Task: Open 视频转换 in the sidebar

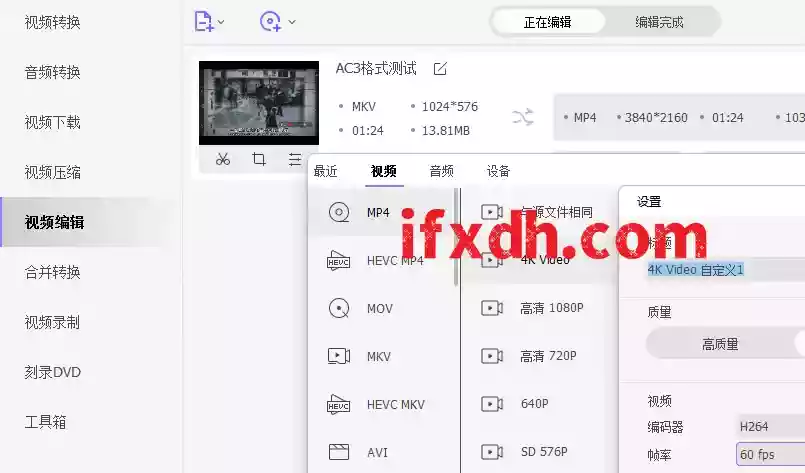Action: click(52, 22)
